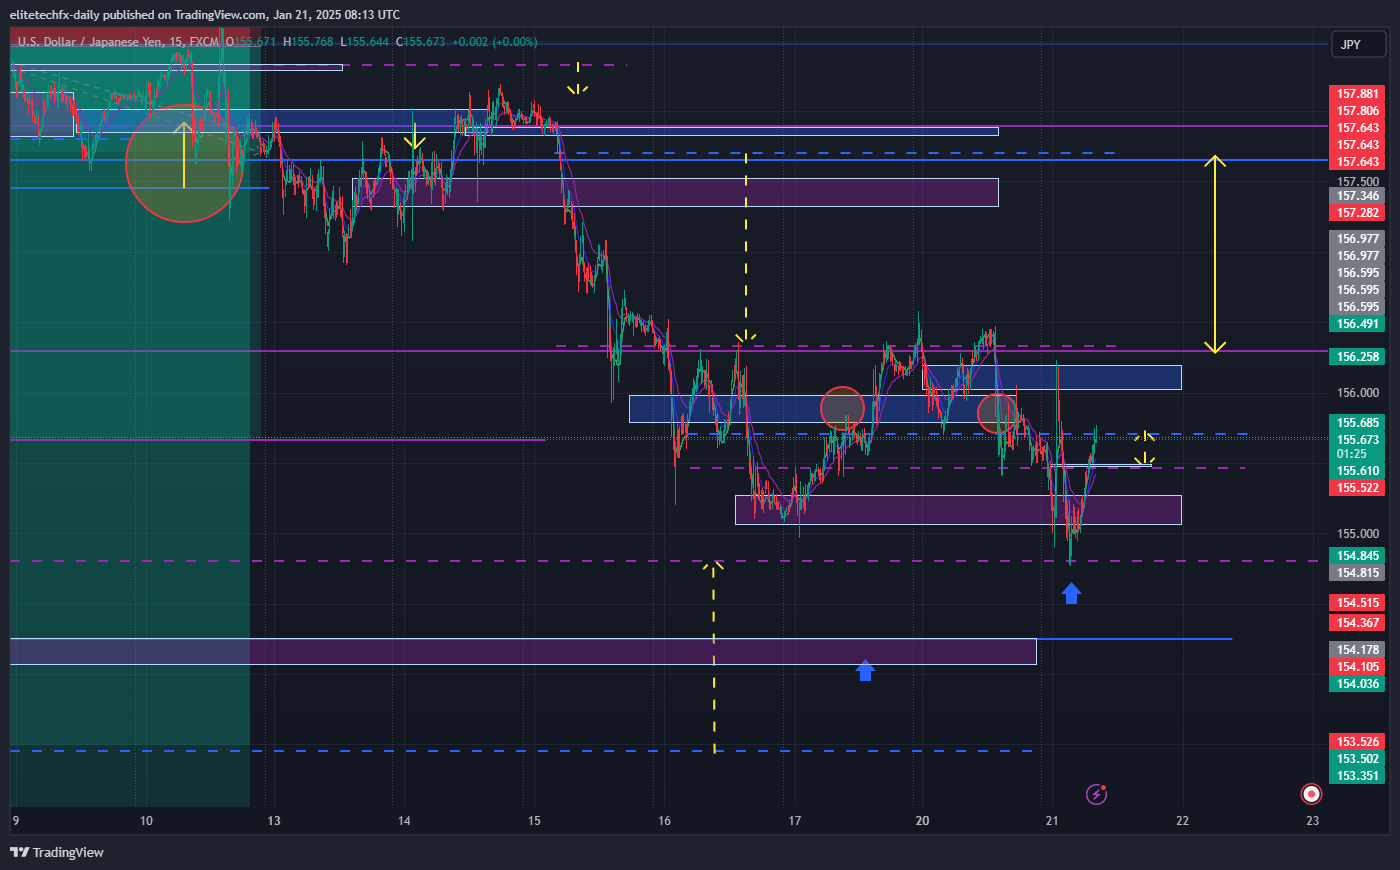
Task: Select the 153.502 green price label
Action: tap(1358, 759)
